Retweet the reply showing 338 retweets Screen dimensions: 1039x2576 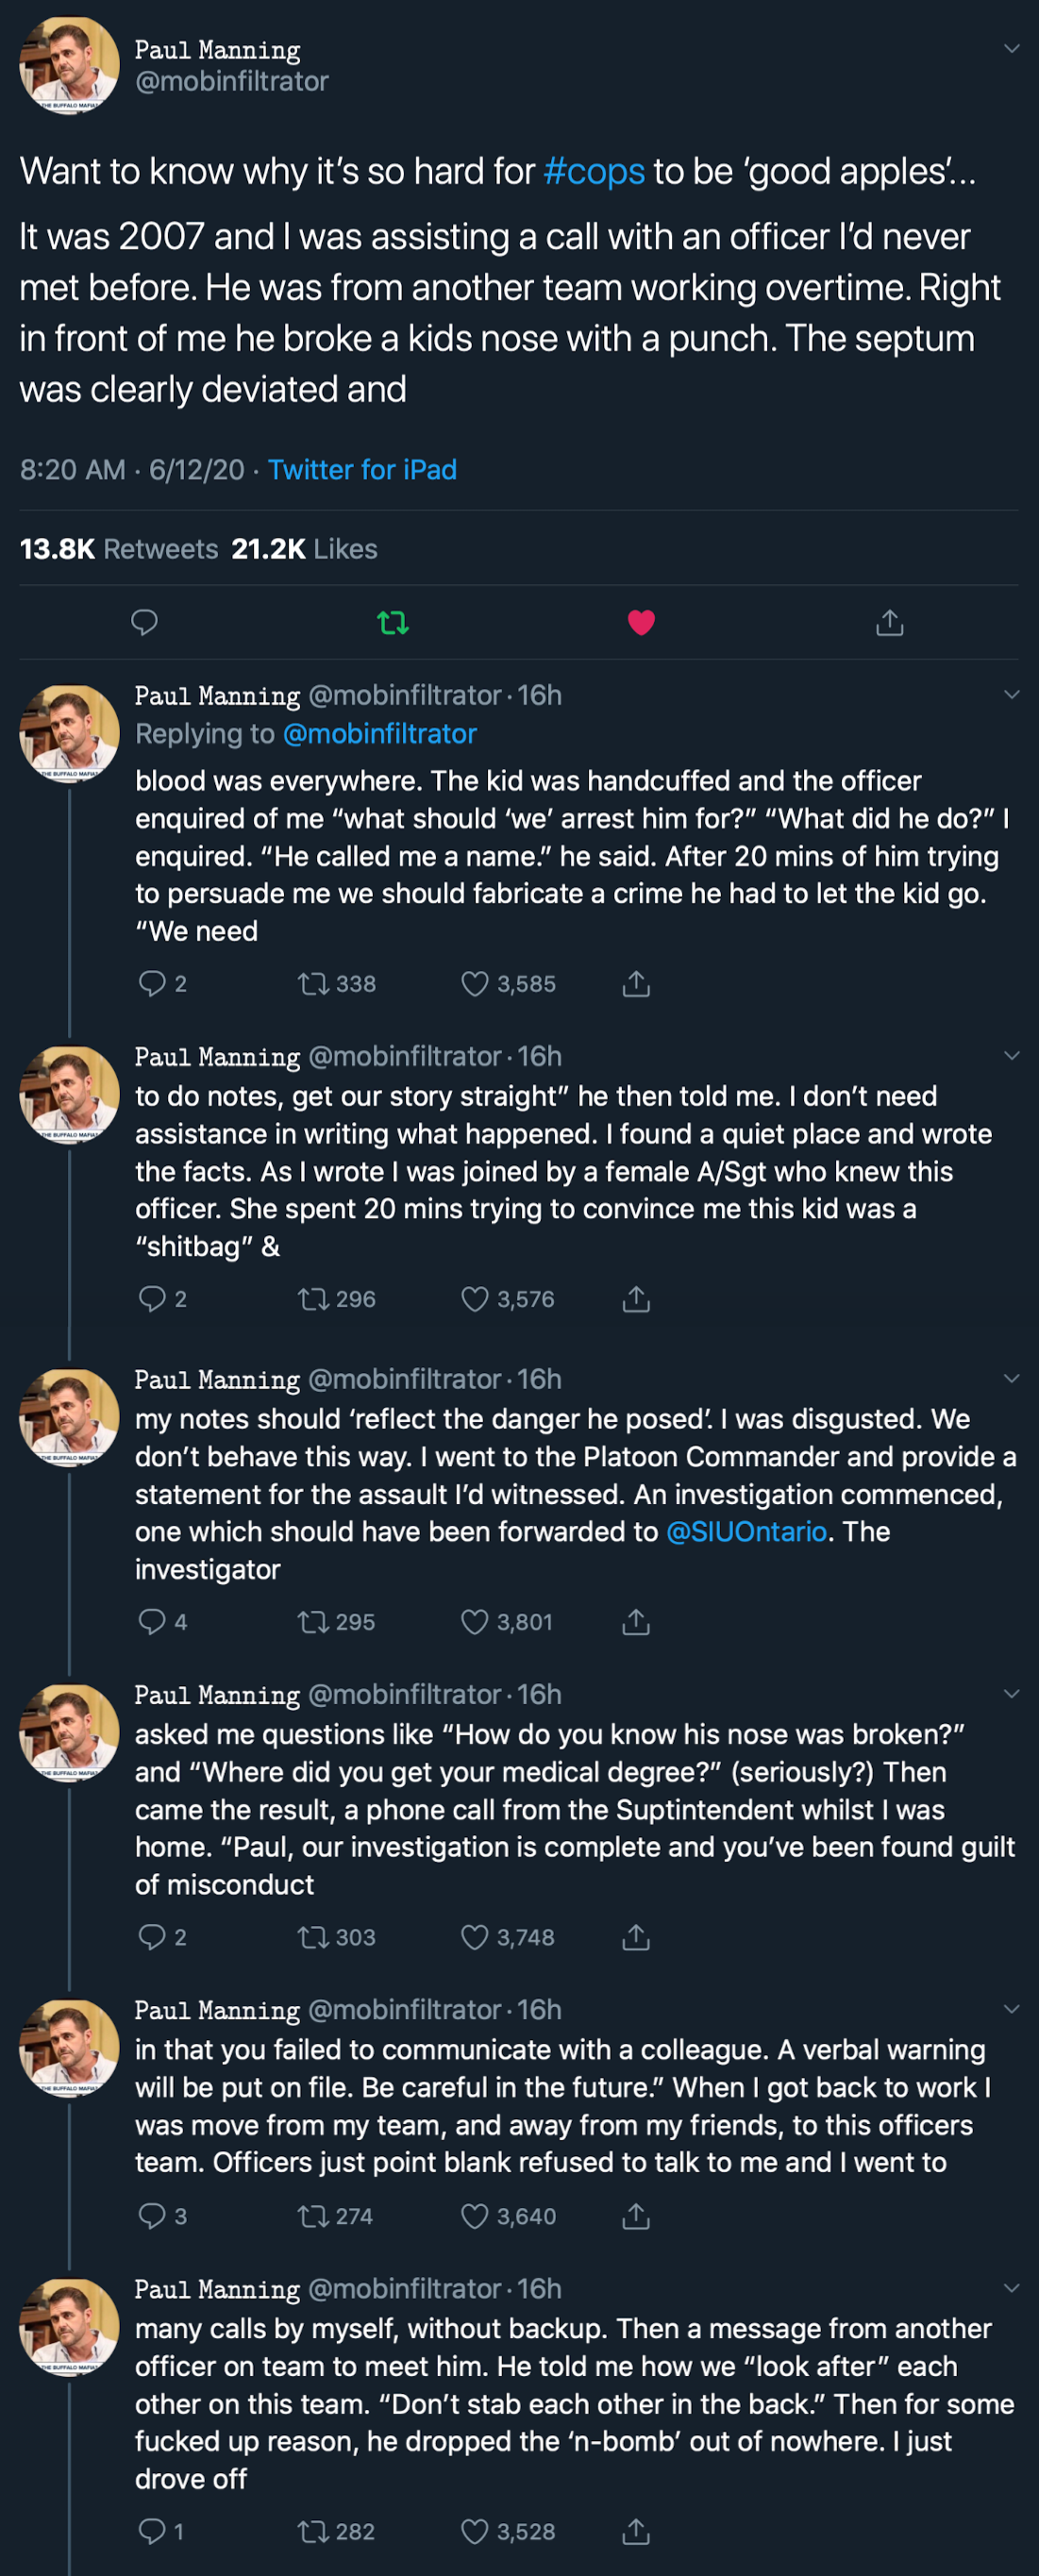pos(314,984)
